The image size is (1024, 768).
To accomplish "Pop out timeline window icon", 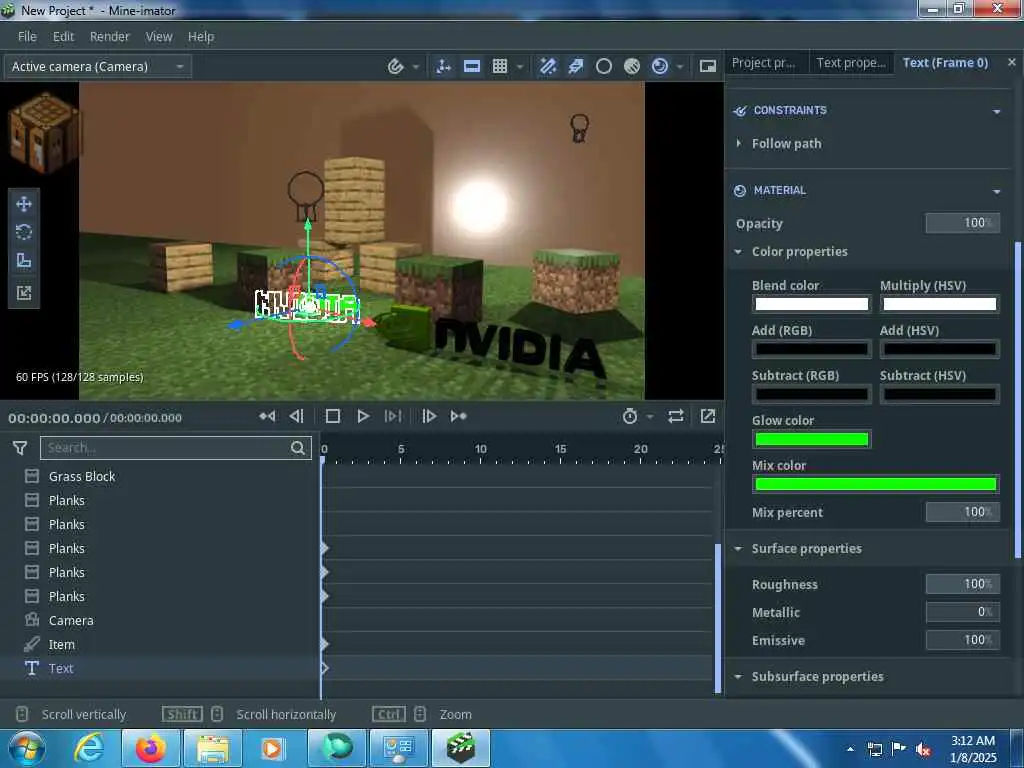I will 708,416.
